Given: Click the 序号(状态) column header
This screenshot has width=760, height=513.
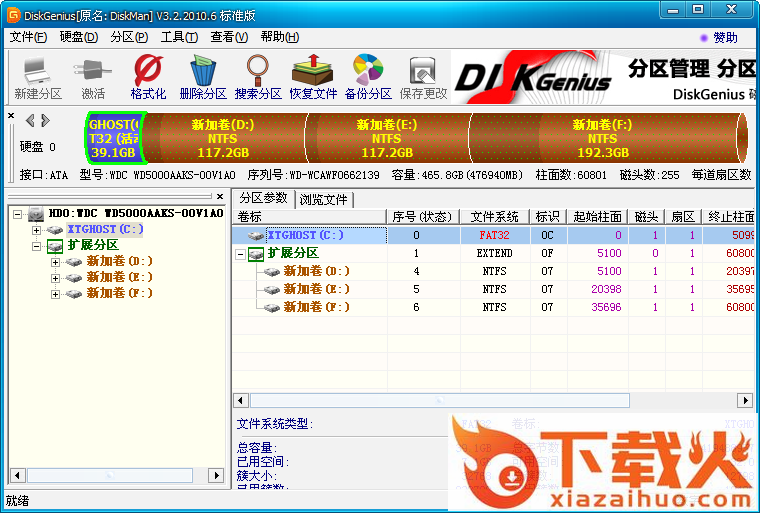Looking at the screenshot, I should pyautogui.click(x=423, y=217).
